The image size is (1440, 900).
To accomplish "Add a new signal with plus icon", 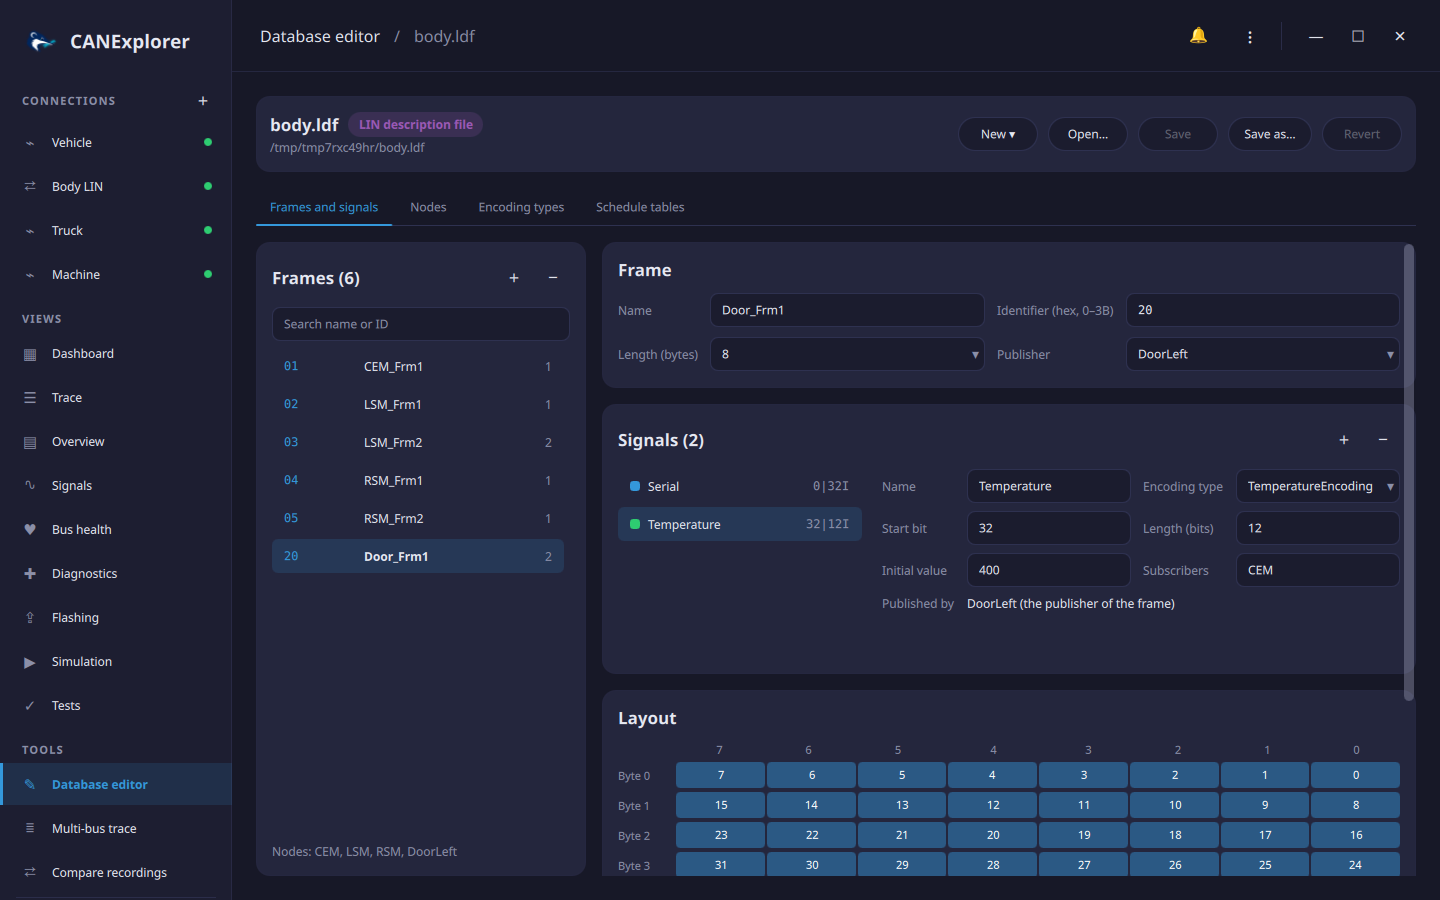I will point(1344,440).
